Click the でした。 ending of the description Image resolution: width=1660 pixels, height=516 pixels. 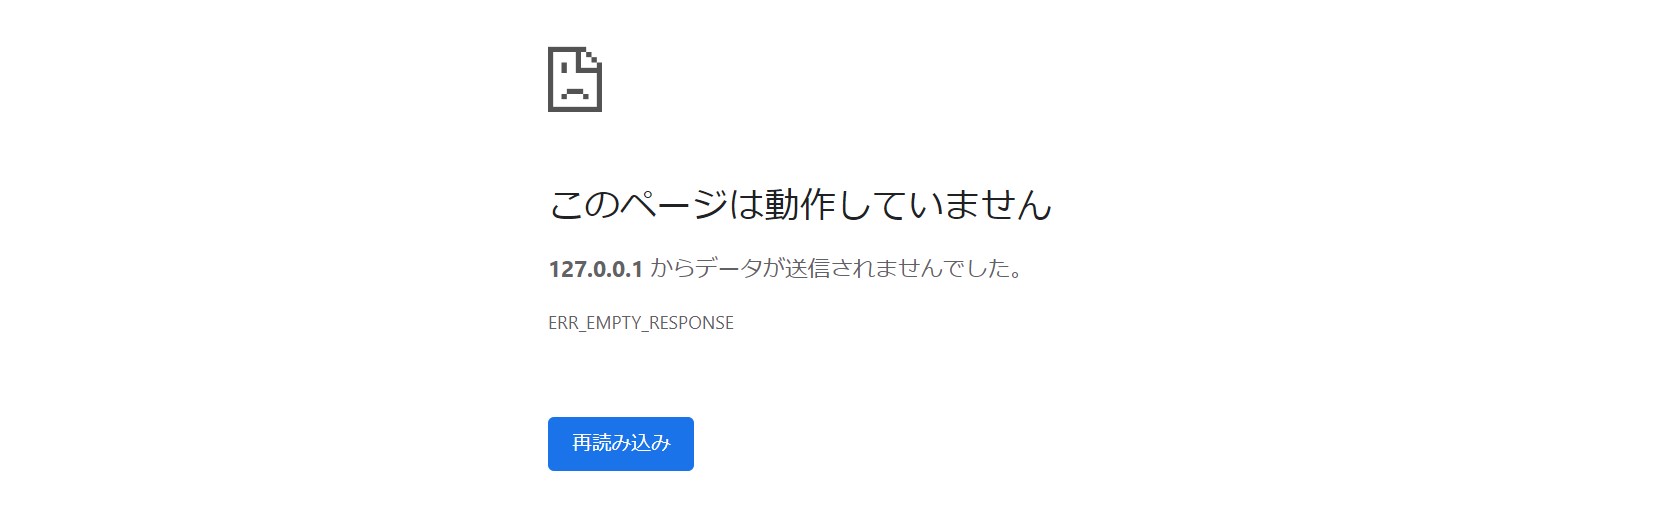[x=982, y=268]
